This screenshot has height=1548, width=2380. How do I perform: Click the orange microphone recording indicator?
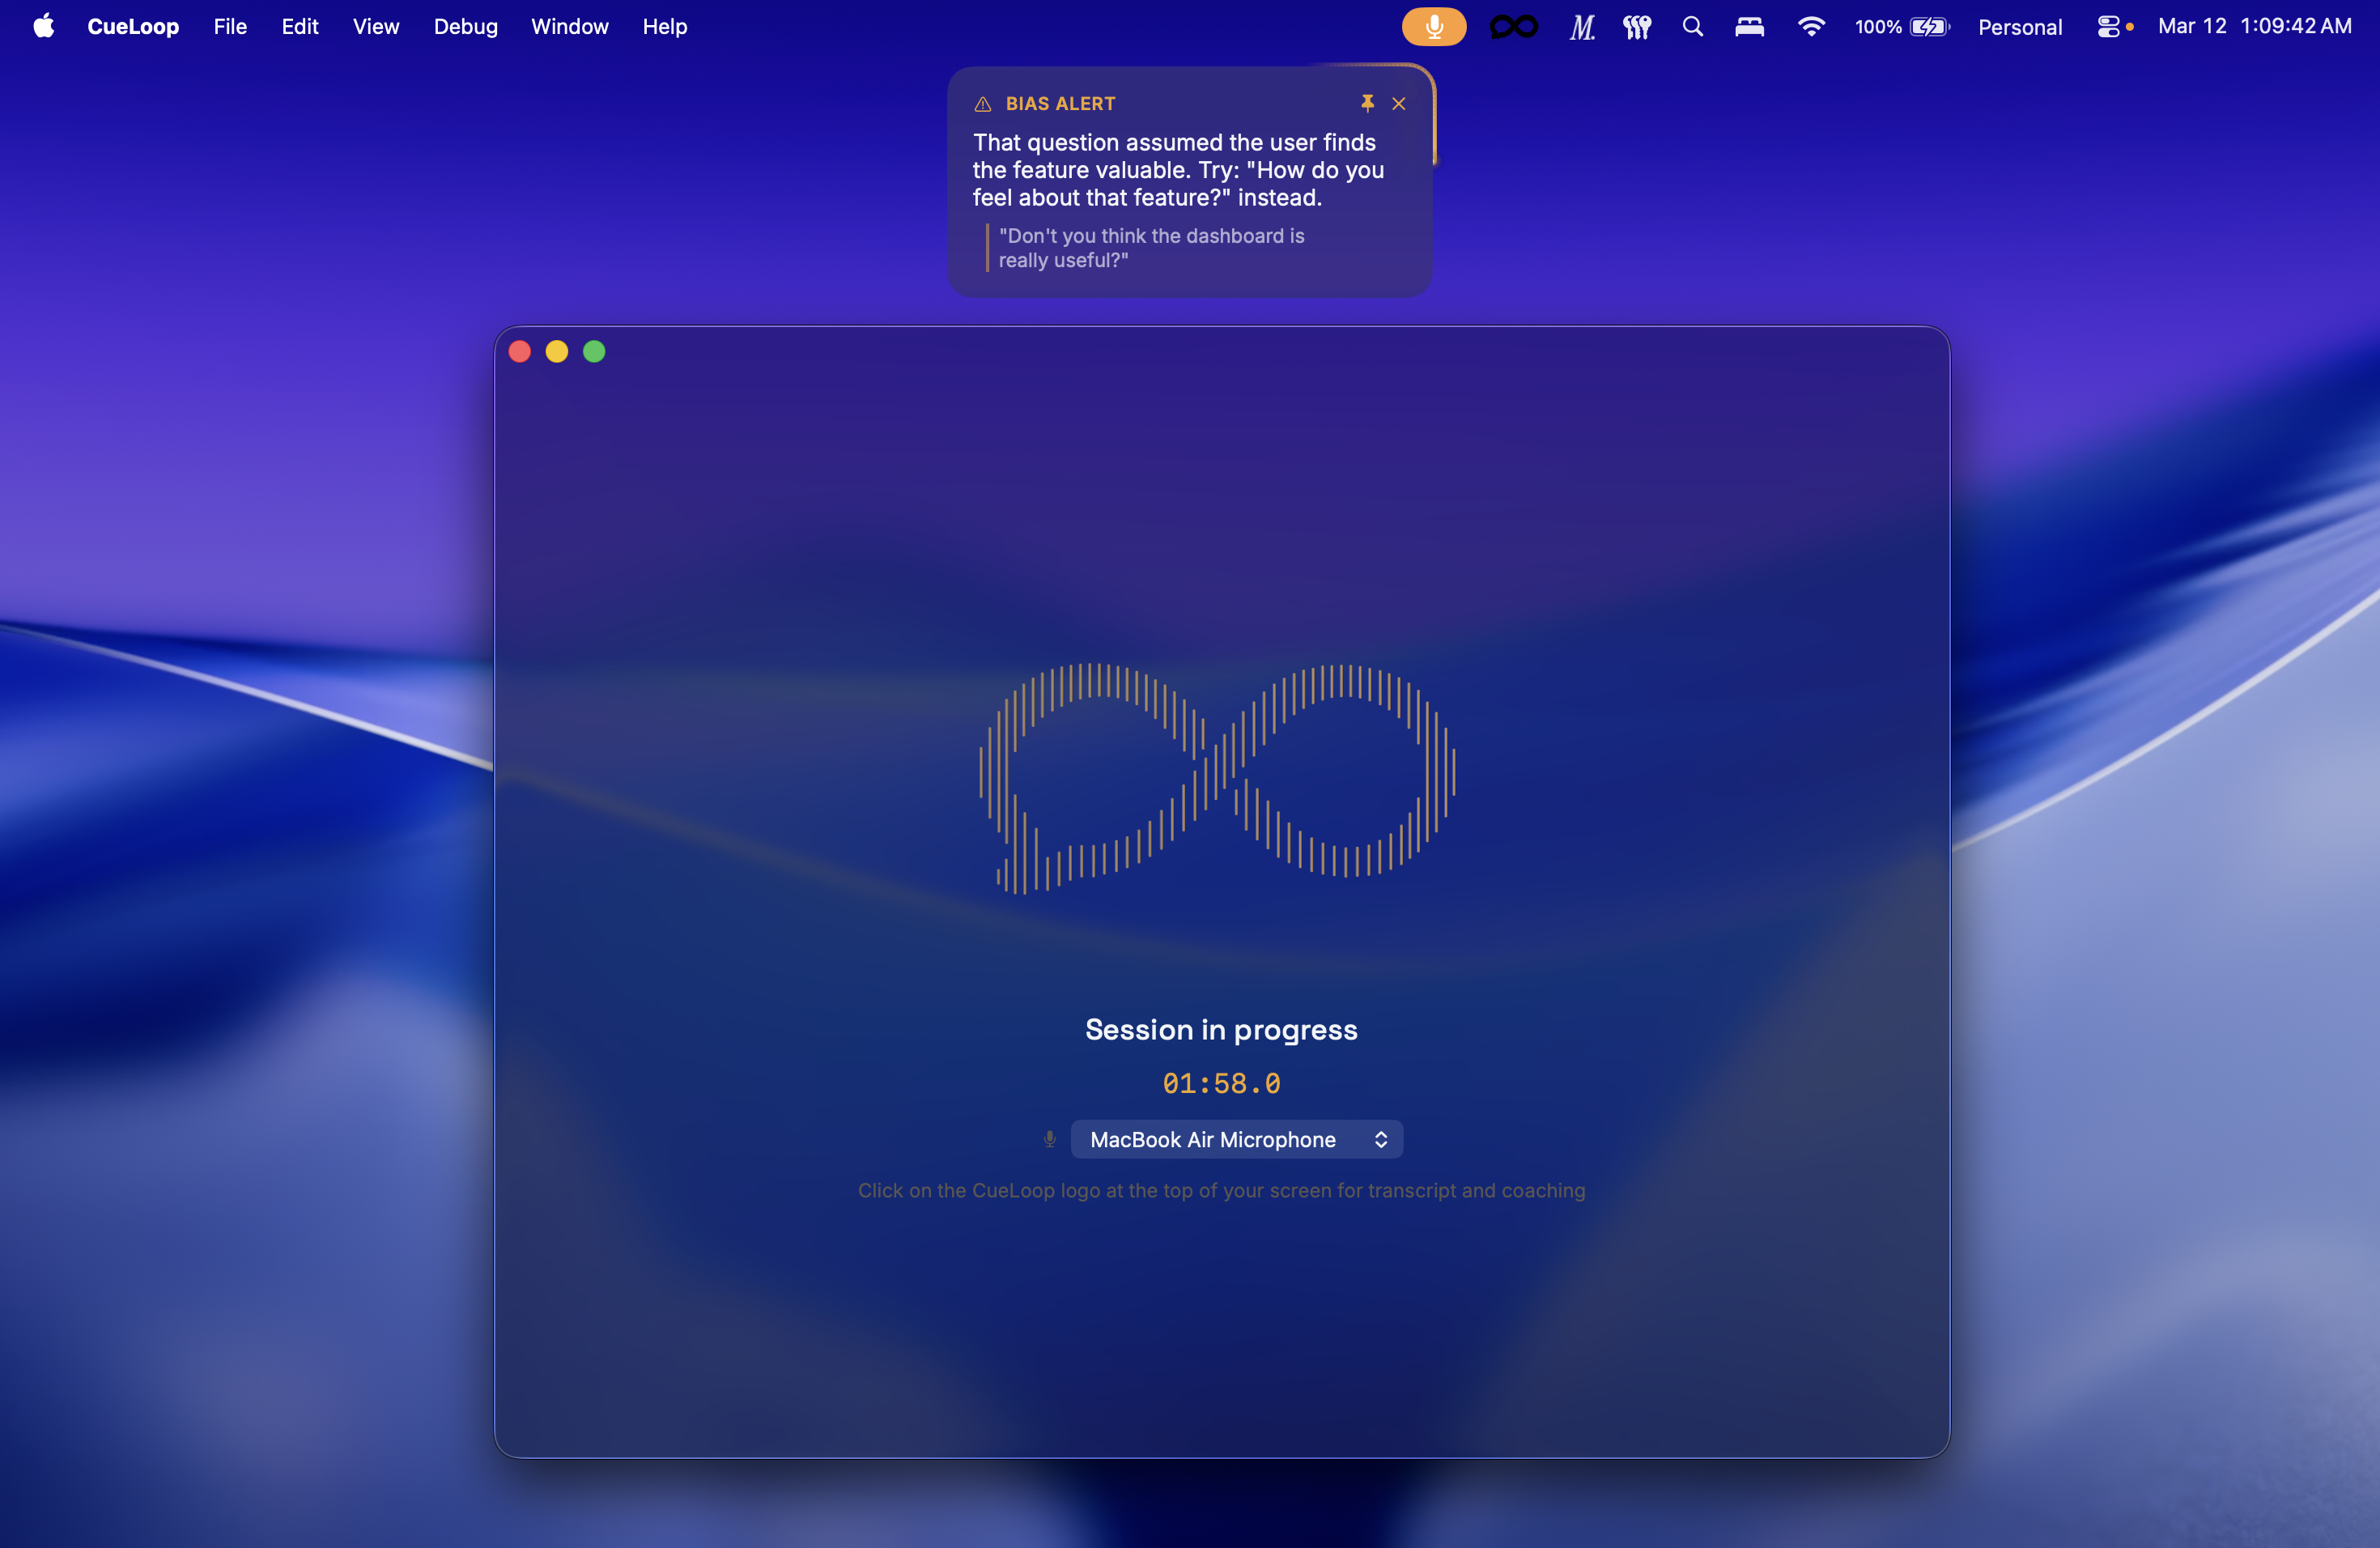[x=1433, y=27]
